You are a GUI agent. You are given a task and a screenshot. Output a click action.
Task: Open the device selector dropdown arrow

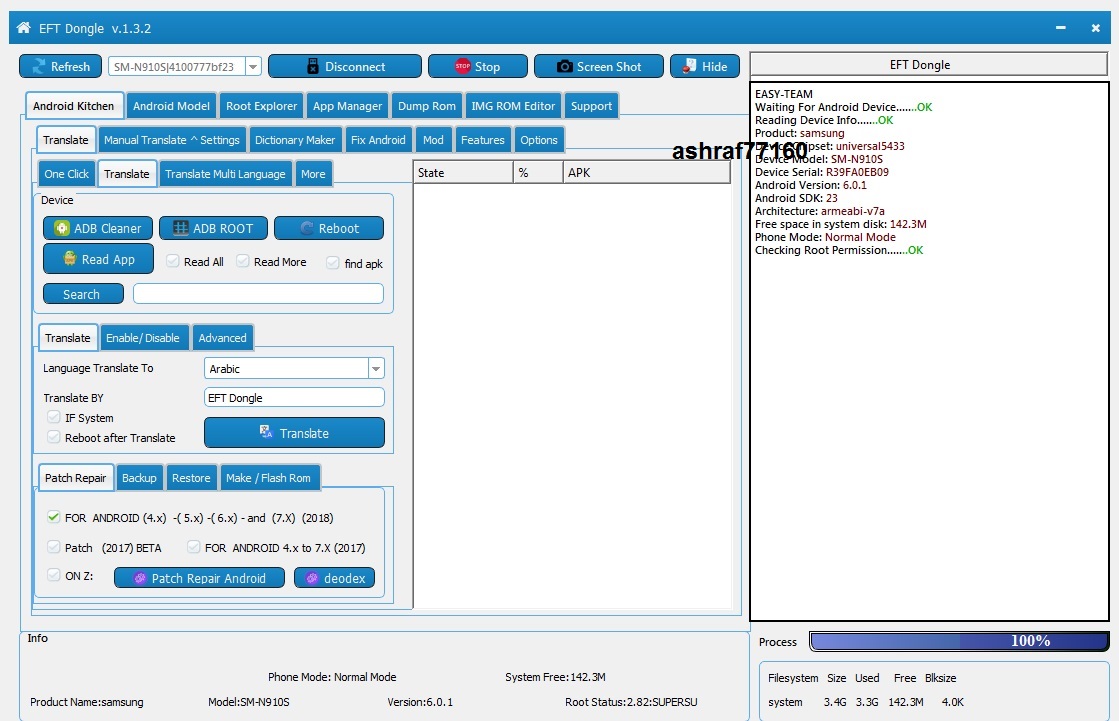253,66
